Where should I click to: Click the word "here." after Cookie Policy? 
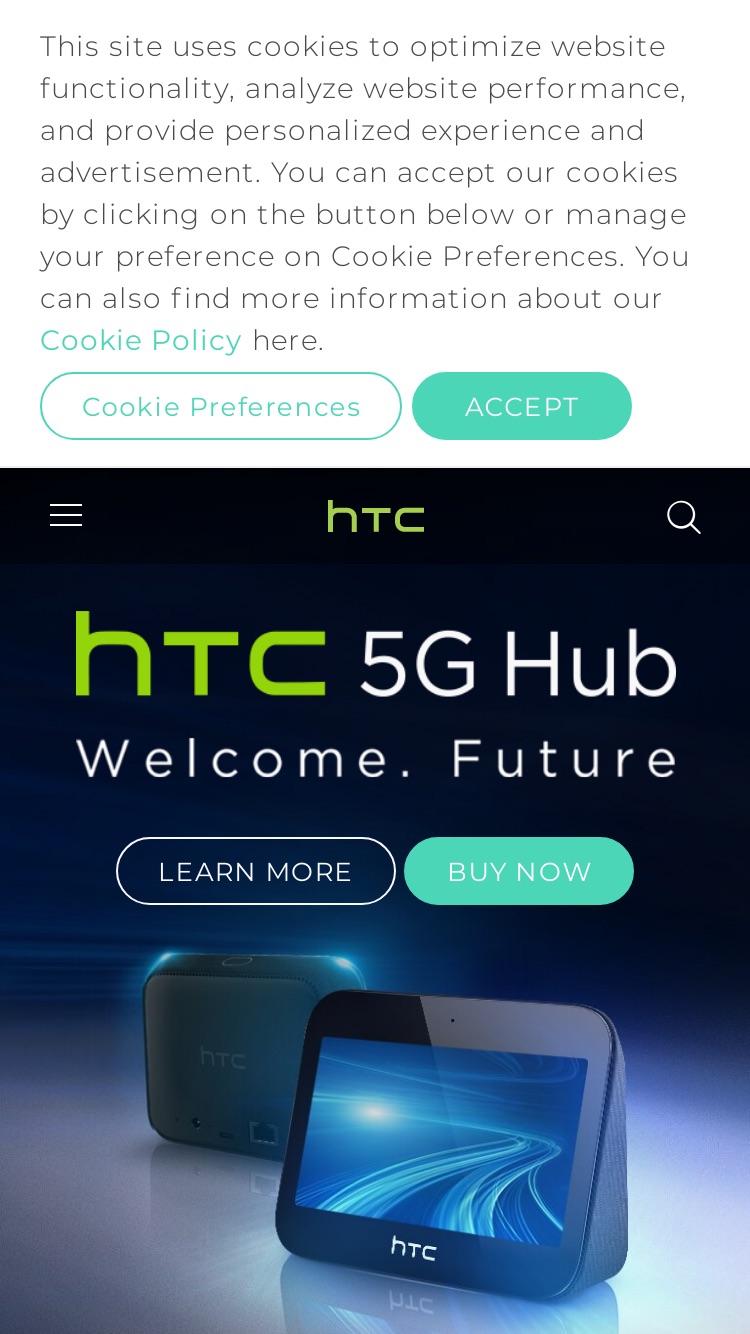tap(288, 340)
